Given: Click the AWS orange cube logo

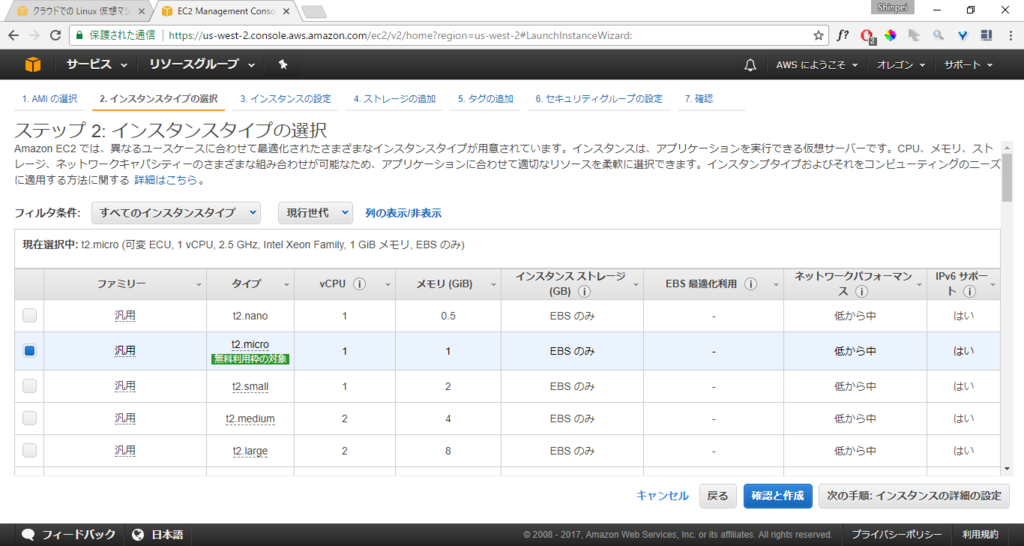Looking at the screenshot, I should 33,65.
